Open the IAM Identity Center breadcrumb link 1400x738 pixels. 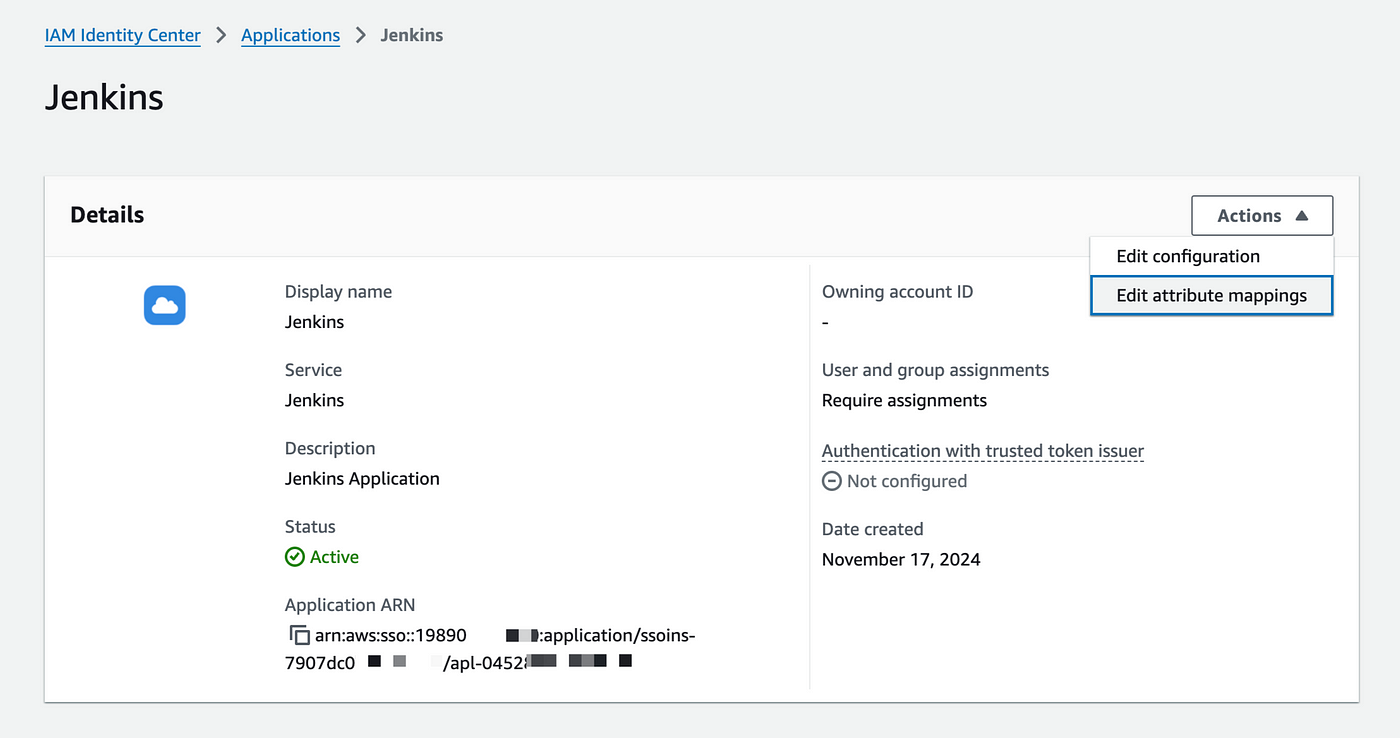click(x=123, y=35)
